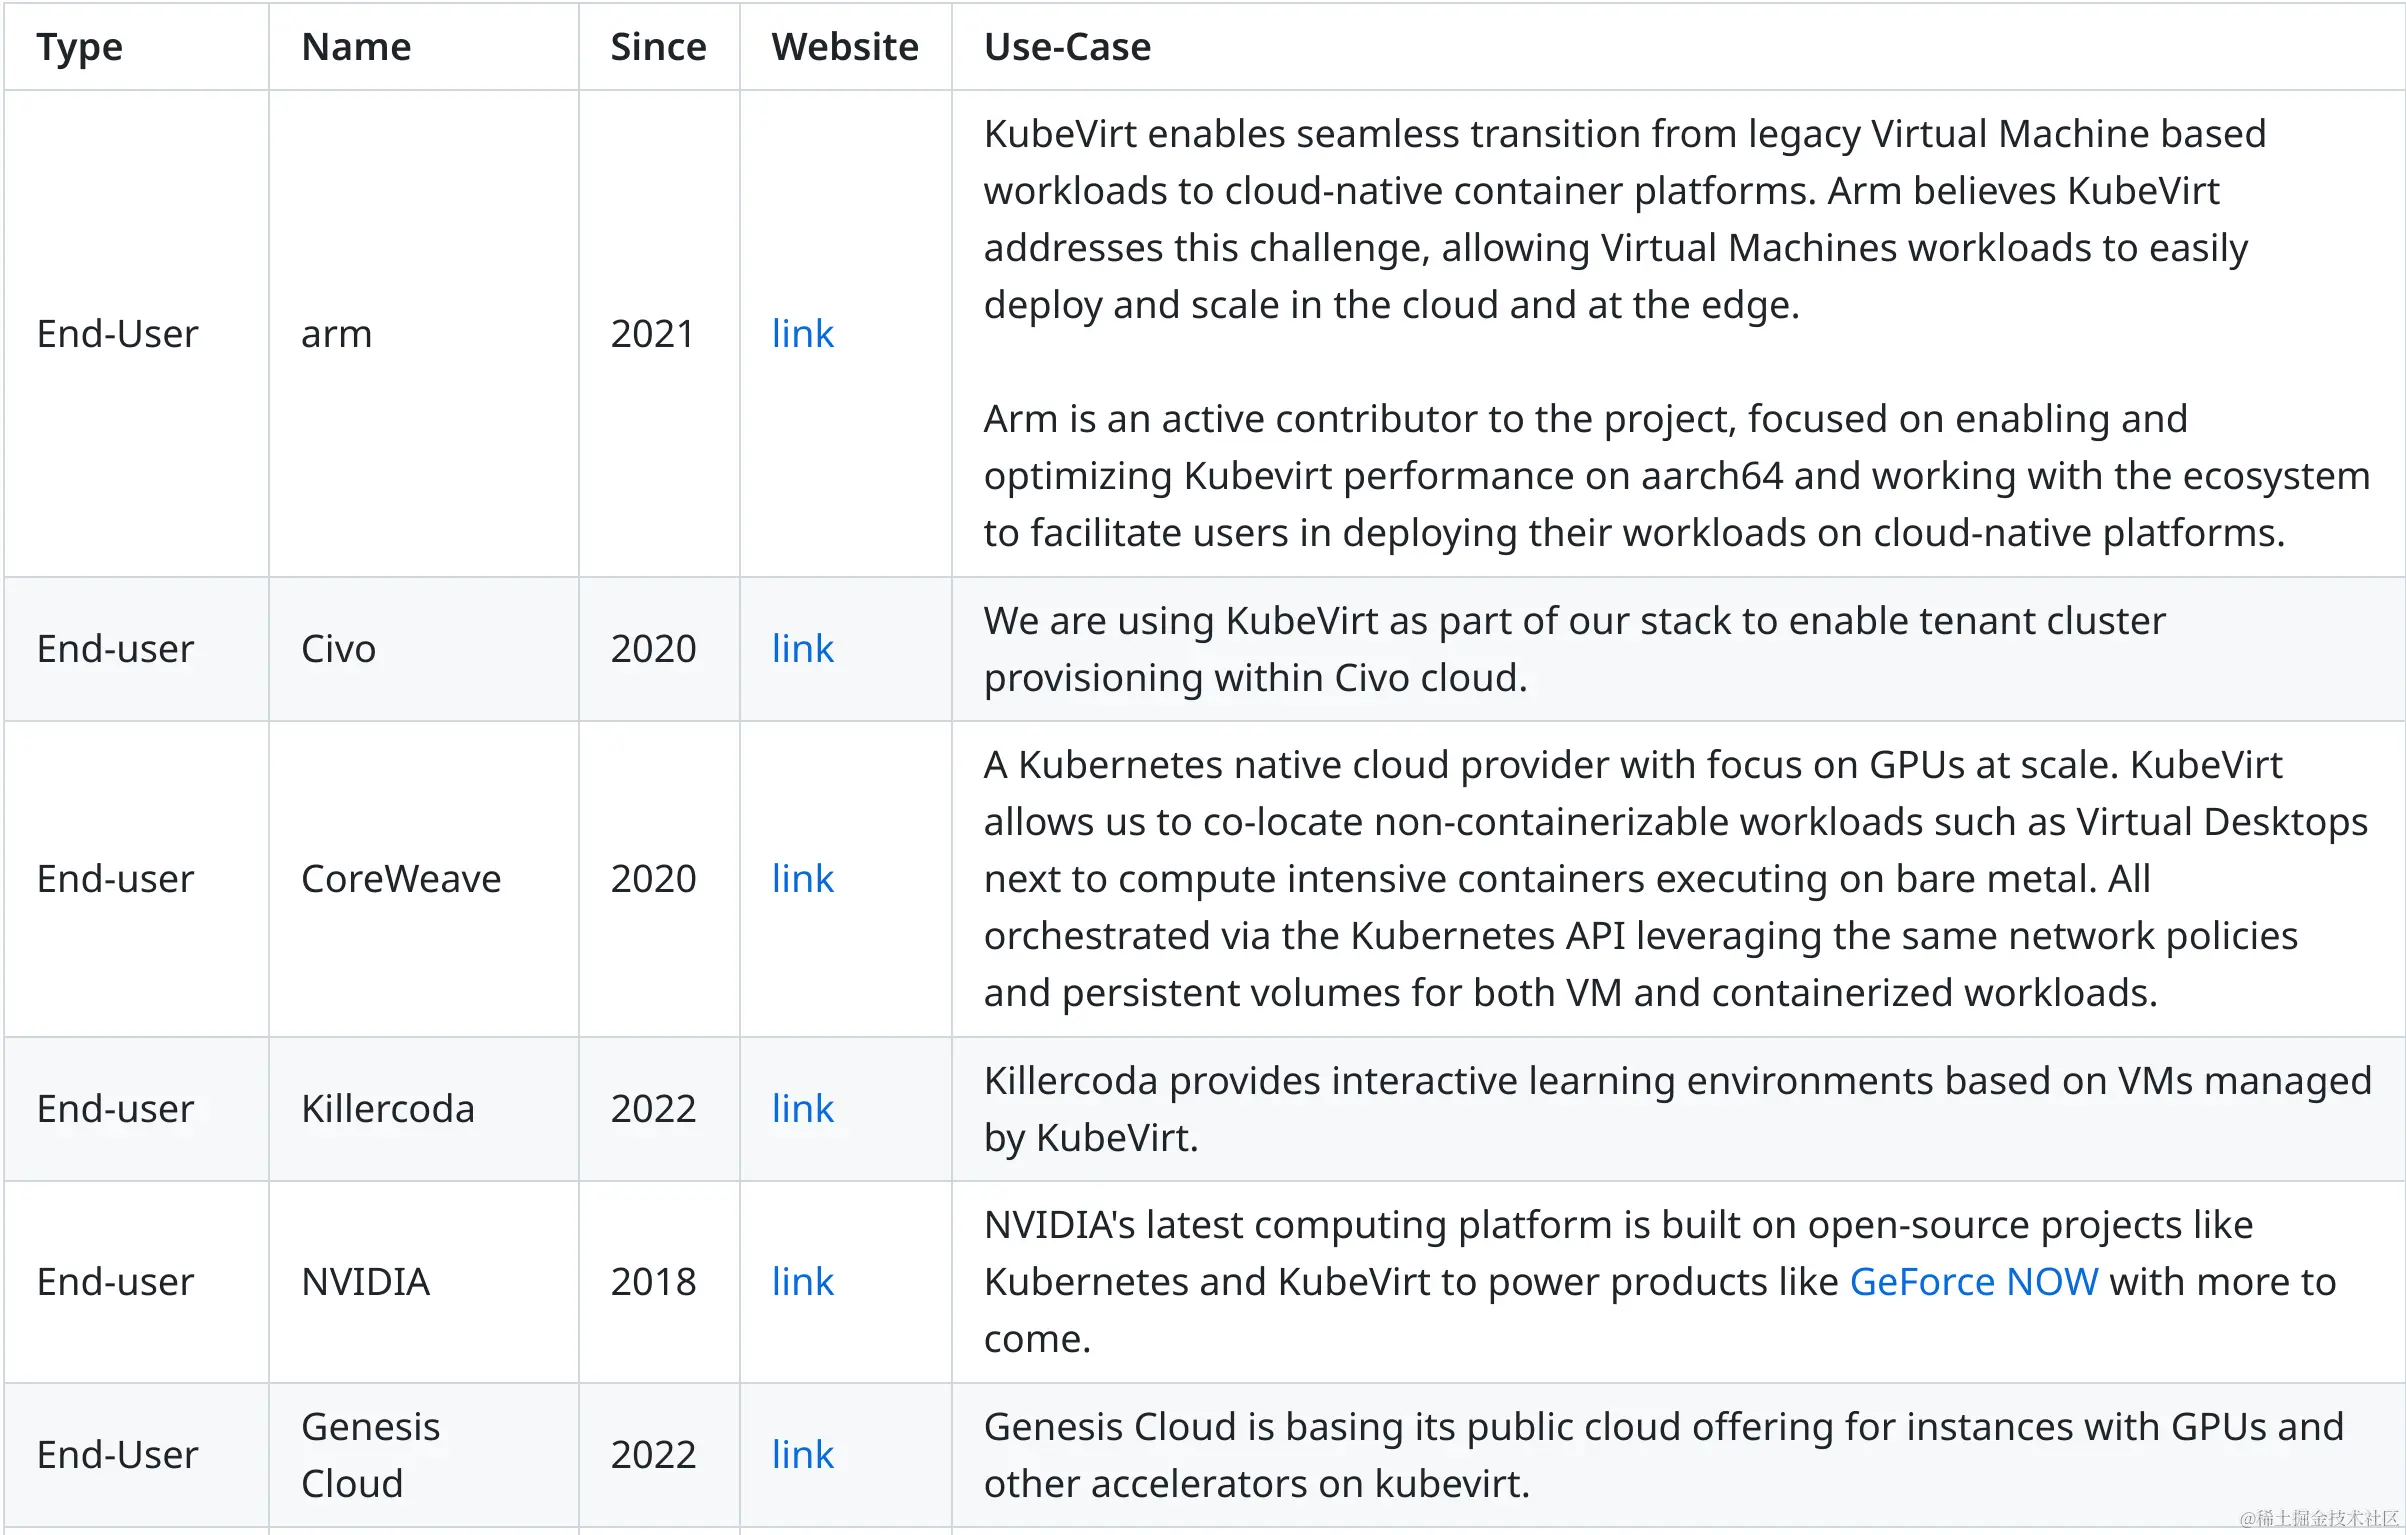The width and height of the screenshot is (2406, 1535).
Task: Click the 2018 year cell
Action: pyautogui.click(x=653, y=1282)
